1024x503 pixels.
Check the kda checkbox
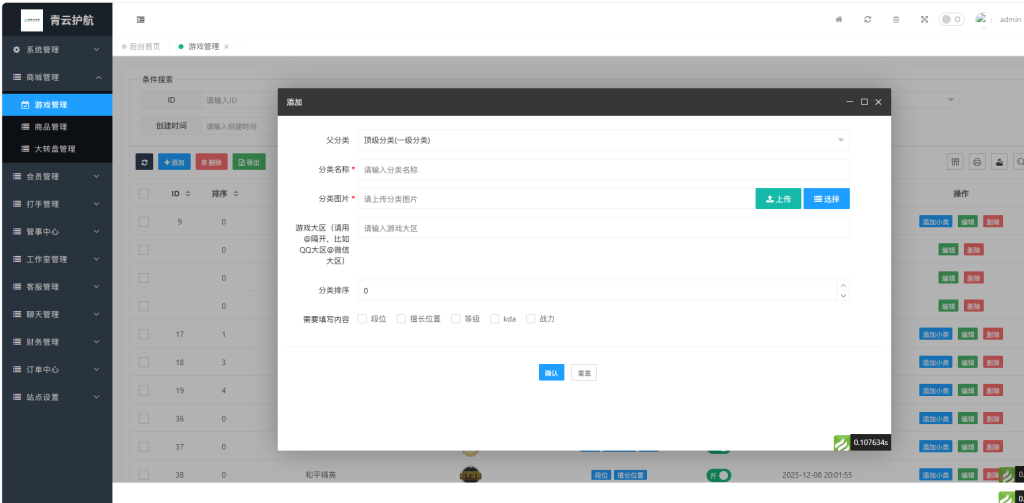(494, 319)
